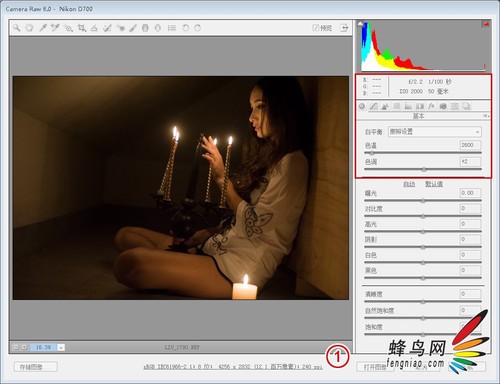Click the 默认值 (Default) link
This screenshot has height=384, width=500.
coord(434,184)
